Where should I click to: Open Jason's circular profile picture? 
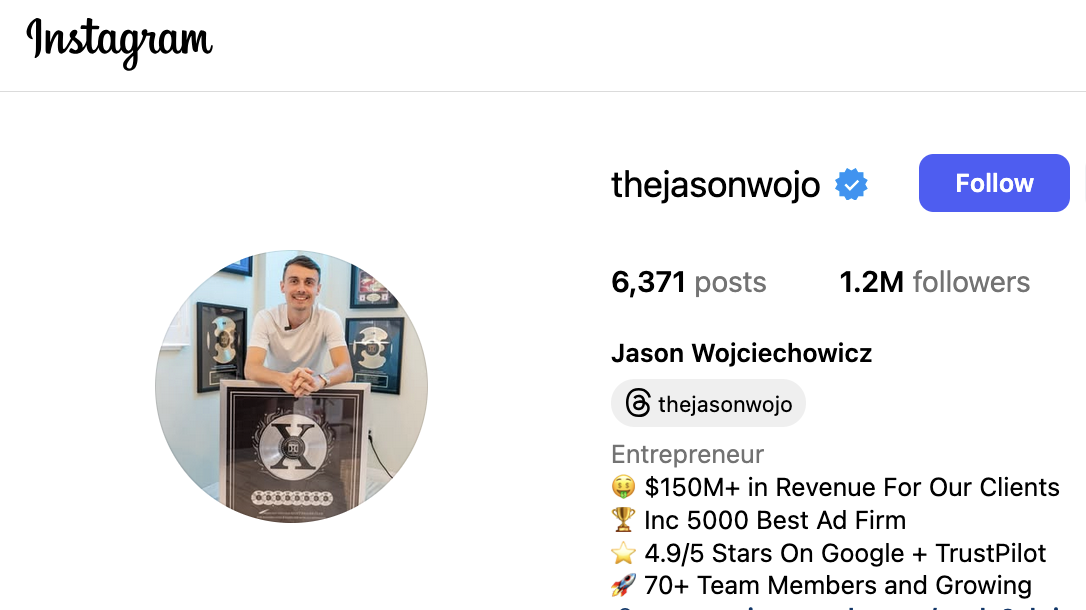point(292,386)
